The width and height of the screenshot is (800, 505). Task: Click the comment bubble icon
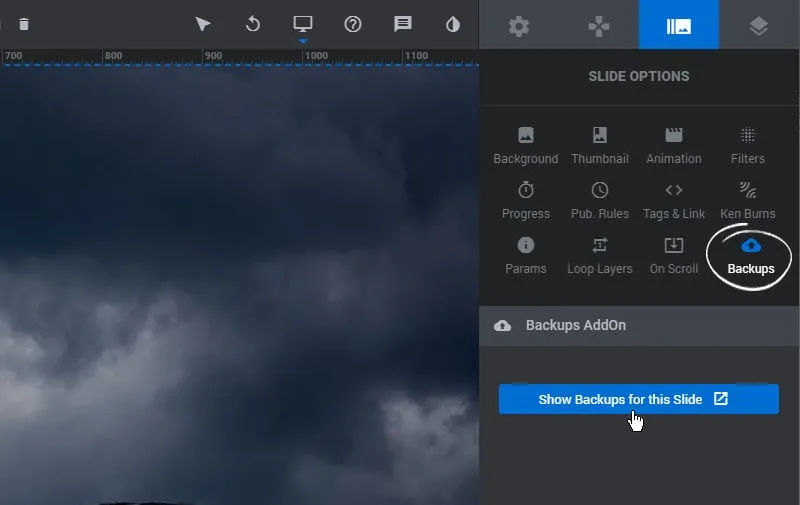pyautogui.click(x=403, y=24)
